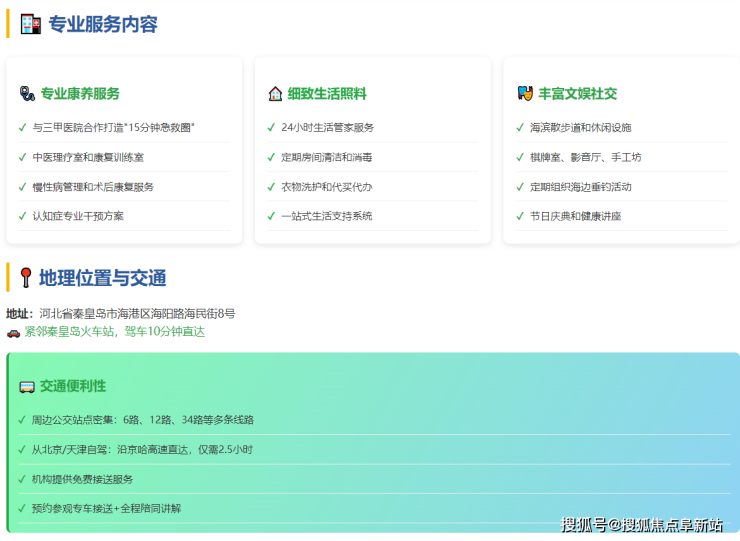Image resolution: width=740 pixels, height=541 pixels.
Task: Click the checkmark before 24小时生活管家服务
Action: tap(271, 128)
